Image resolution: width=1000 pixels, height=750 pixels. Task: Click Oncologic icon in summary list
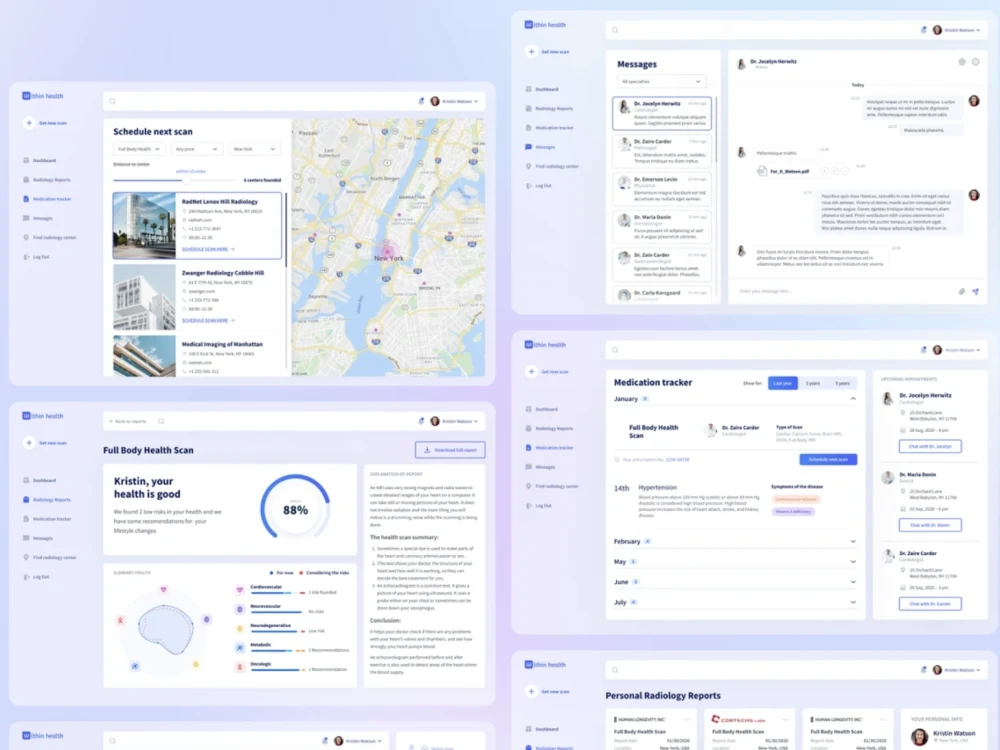[240, 667]
